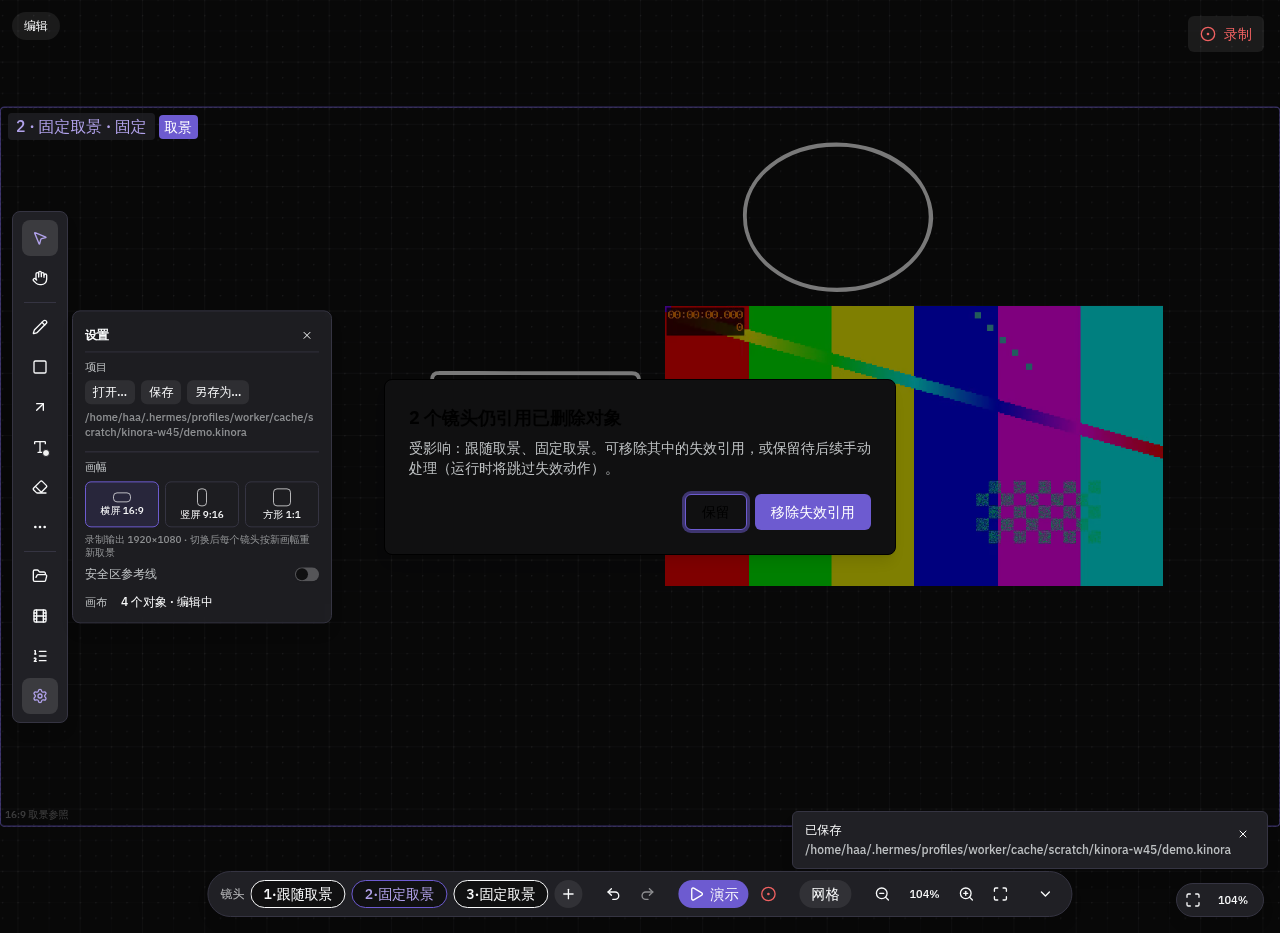Start recording with 录制 button
Image resolution: width=1280 pixels, height=933 pixels.
point(1226,34)
